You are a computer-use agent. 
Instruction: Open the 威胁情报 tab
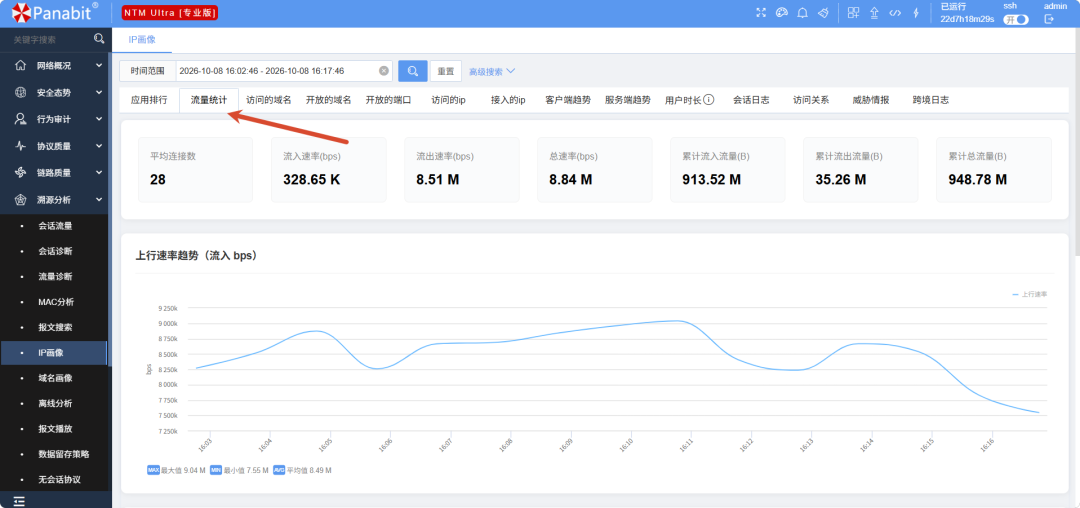871,100
